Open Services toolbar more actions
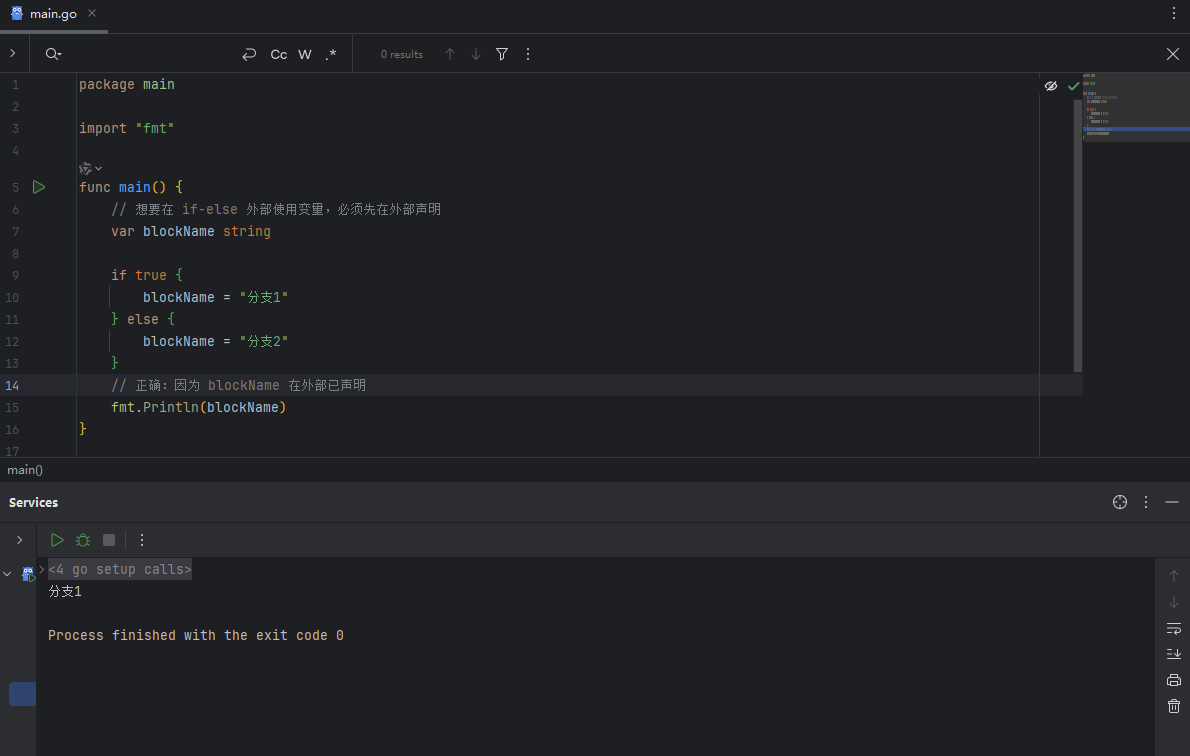 tap(142, 540)
